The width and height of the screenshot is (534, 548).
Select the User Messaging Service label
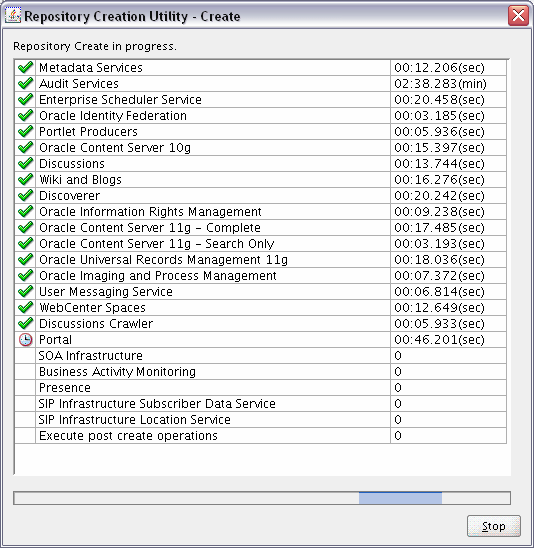coord(106,292)
